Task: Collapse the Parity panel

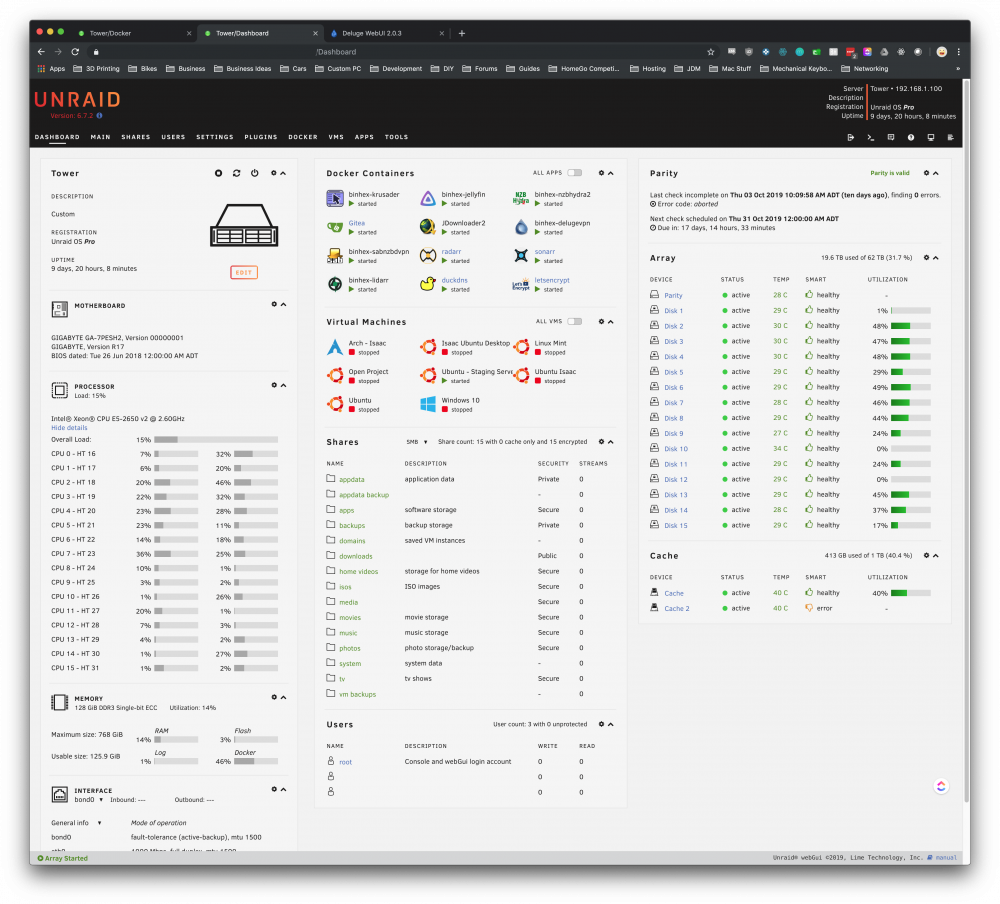Action: pyautogui.click(x=936, y=173)
